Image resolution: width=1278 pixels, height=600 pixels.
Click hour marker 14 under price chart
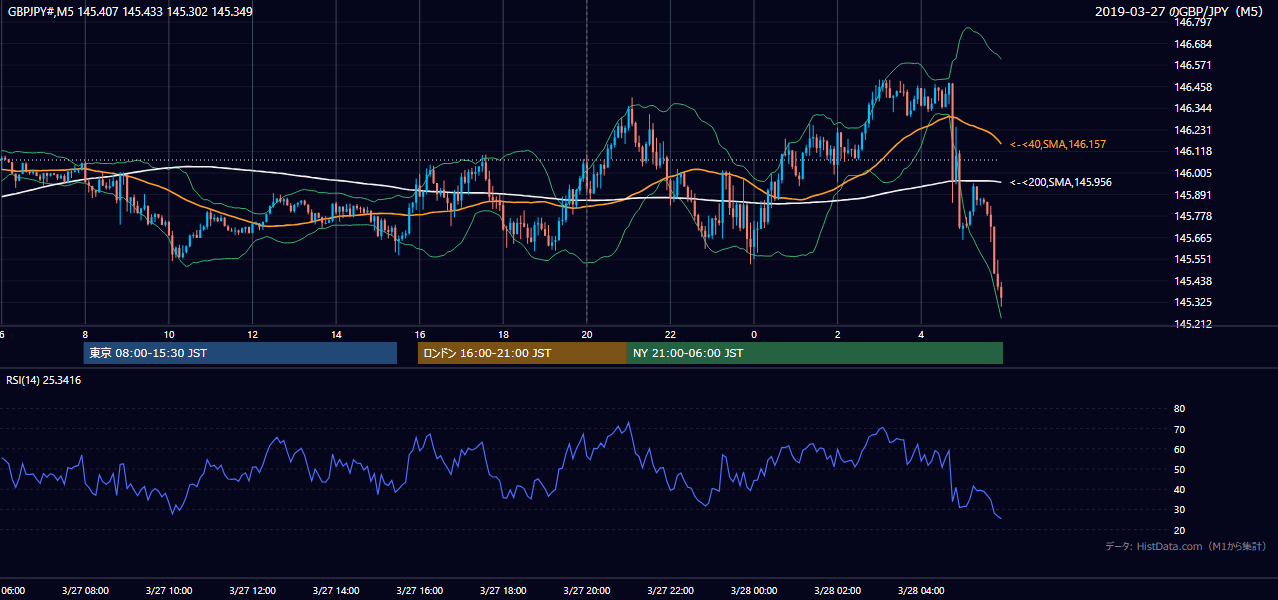click(x=337, y=334)
